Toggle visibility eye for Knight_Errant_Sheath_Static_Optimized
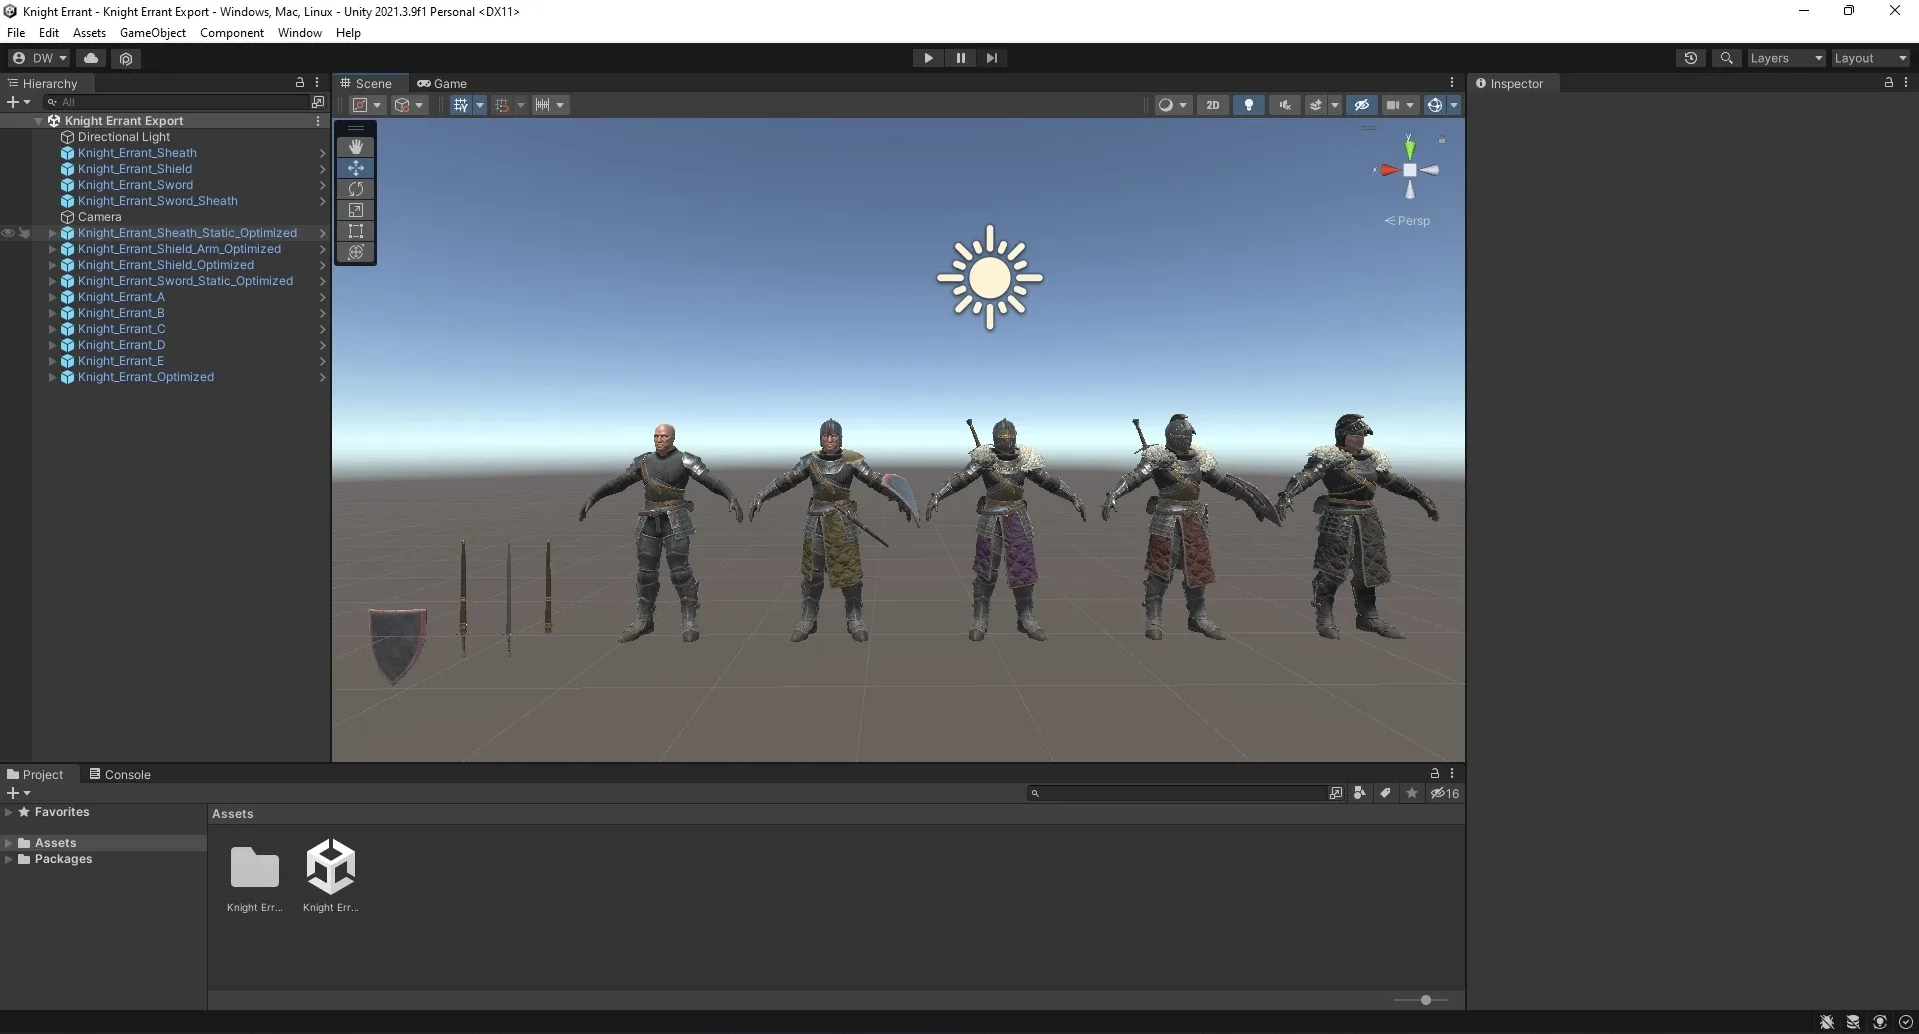 click(x=8, y=233)
